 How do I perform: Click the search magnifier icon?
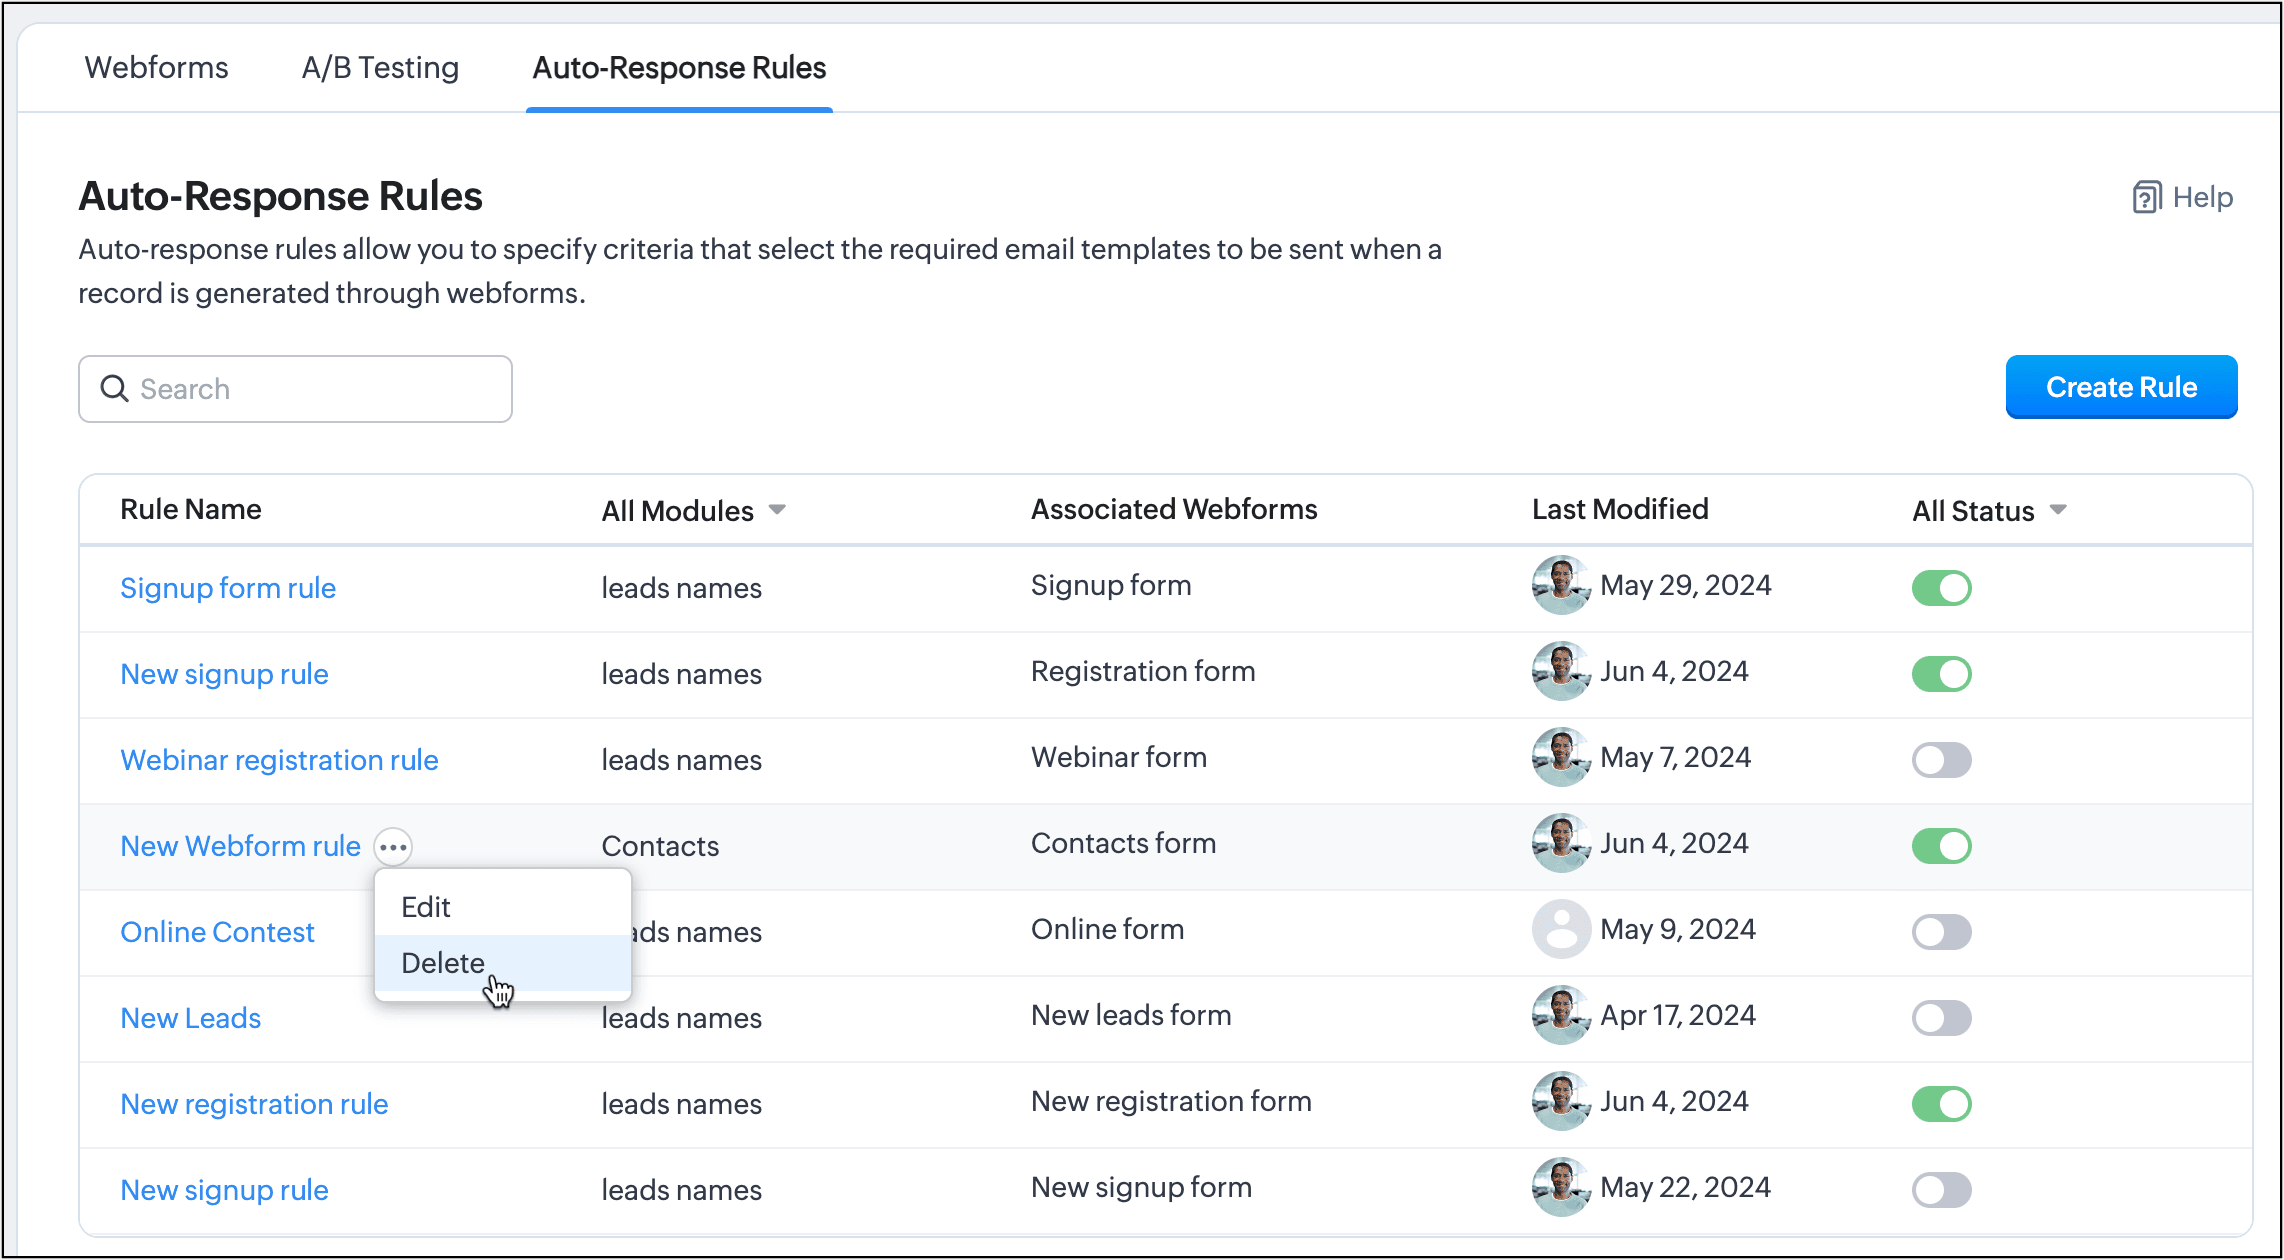115,388
